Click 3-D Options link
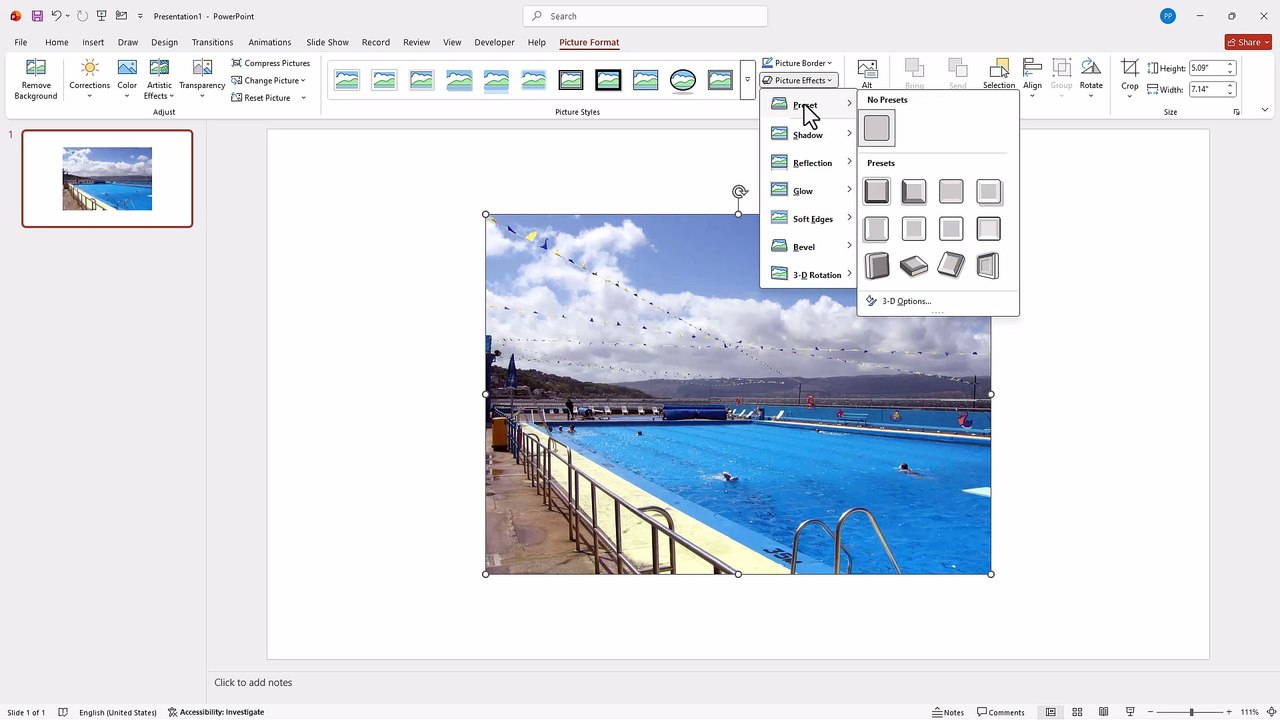Image resolution: width=1280 pixels, height=720 pixels. coord(898,301)
